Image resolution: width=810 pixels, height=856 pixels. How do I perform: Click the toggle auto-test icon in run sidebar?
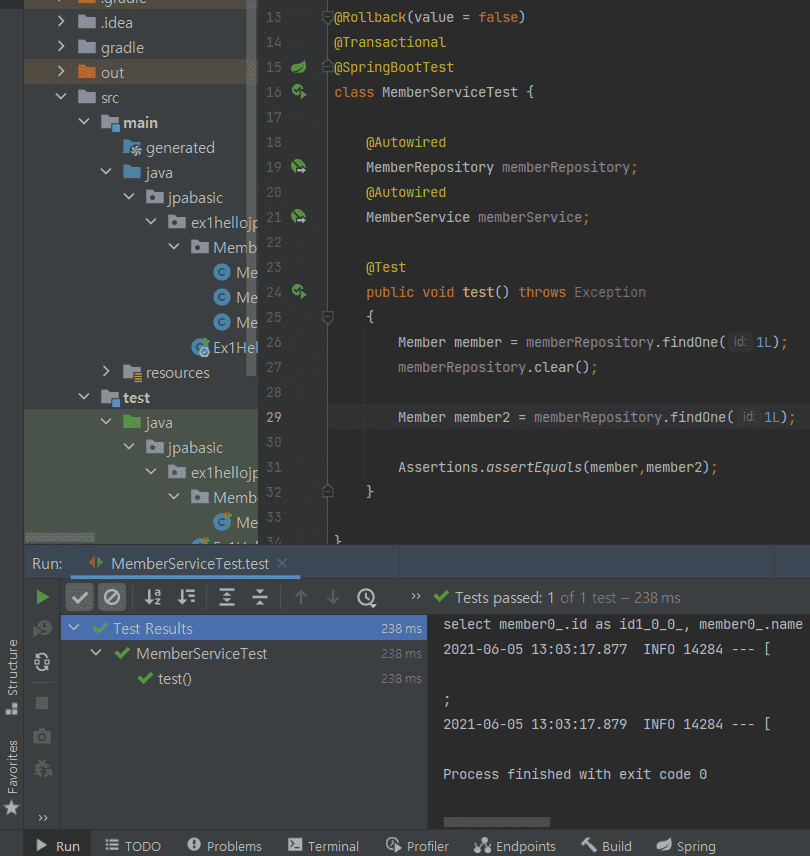click(x=42, y=661)
